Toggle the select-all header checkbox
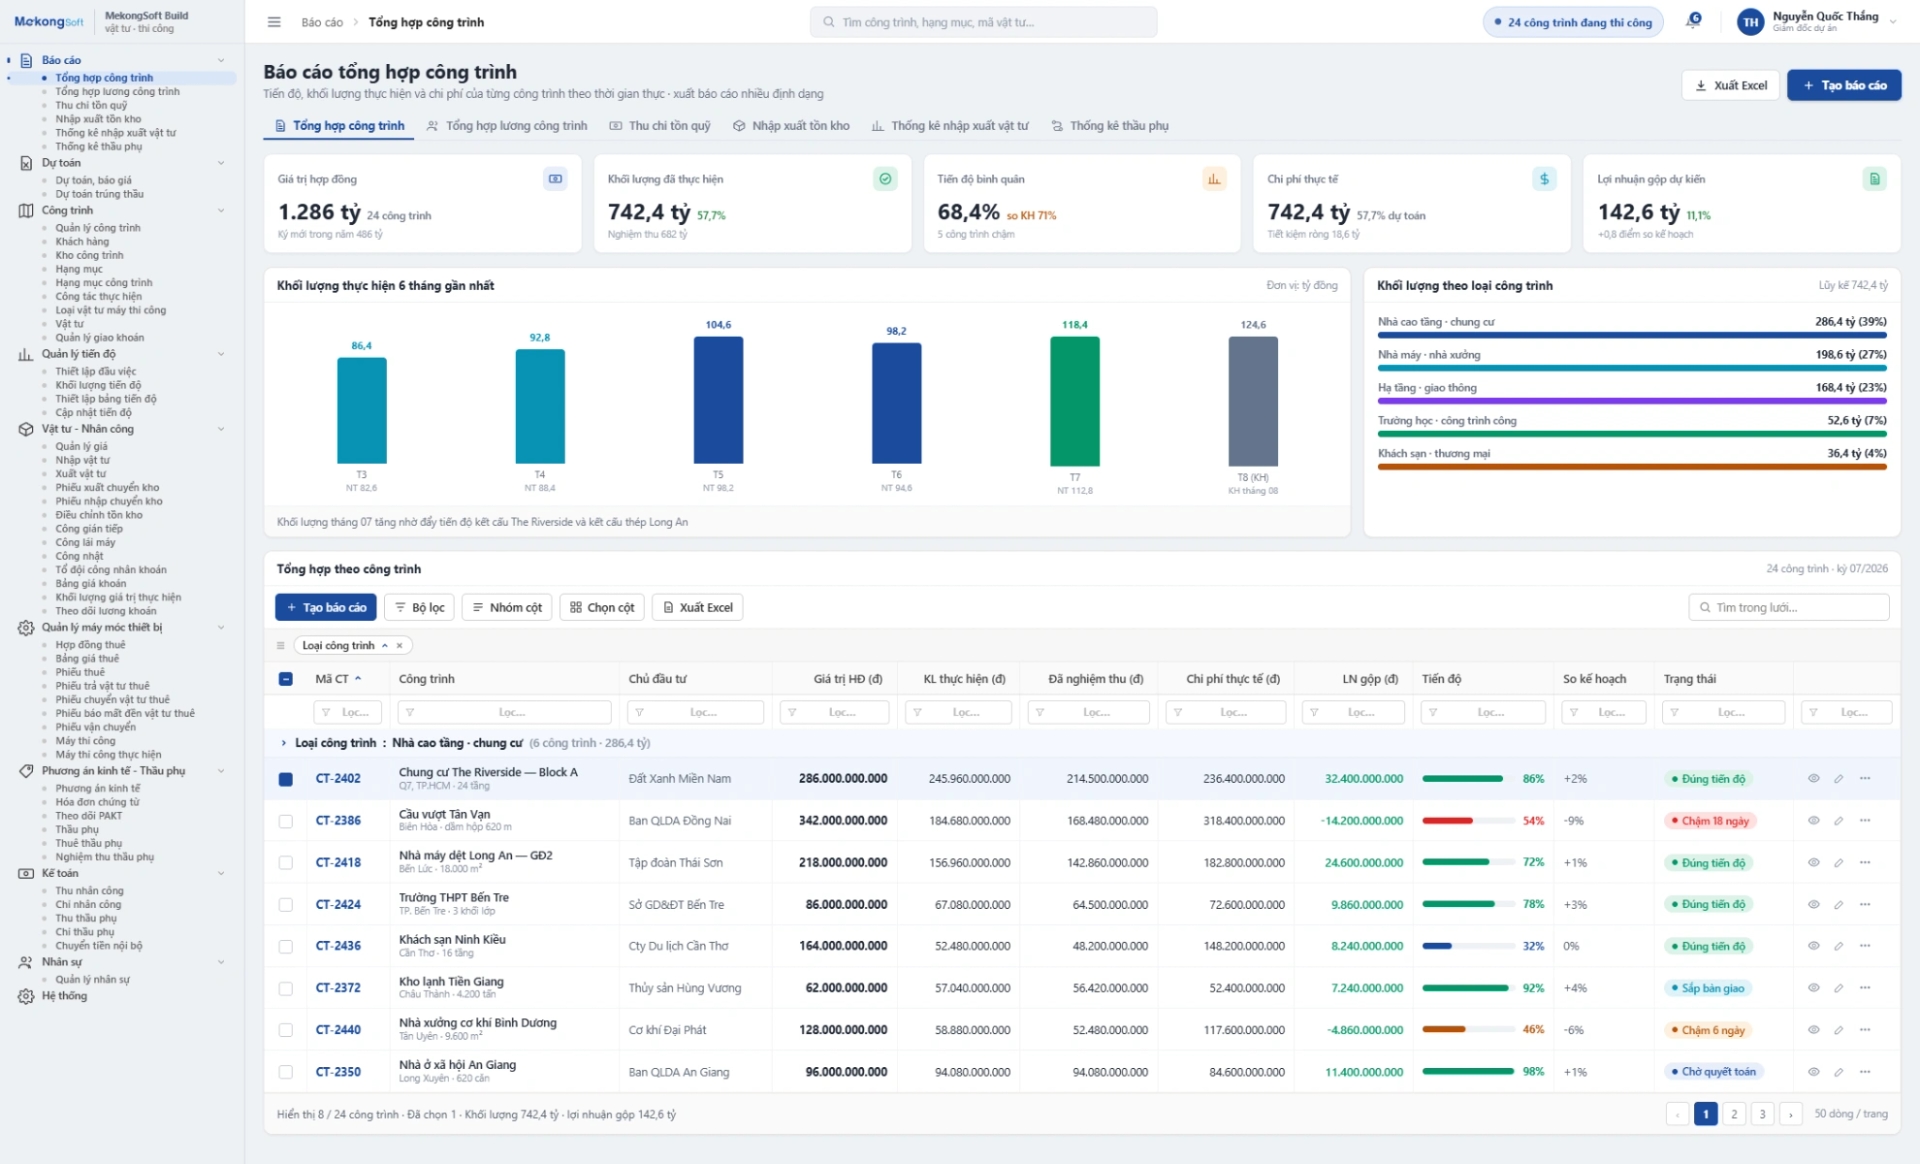 tap(286, 679)
